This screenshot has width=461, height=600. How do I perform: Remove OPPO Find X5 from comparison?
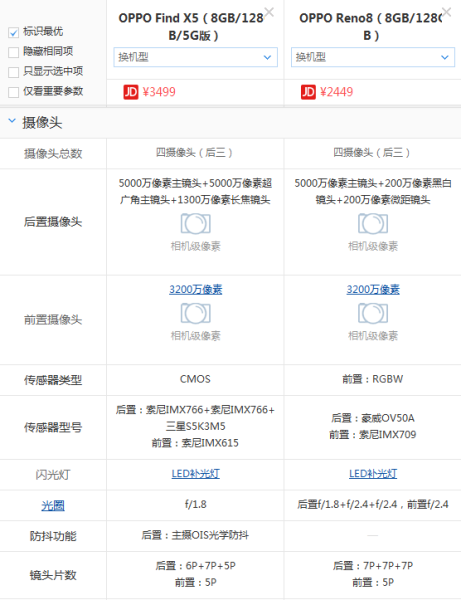pos(269,12)
